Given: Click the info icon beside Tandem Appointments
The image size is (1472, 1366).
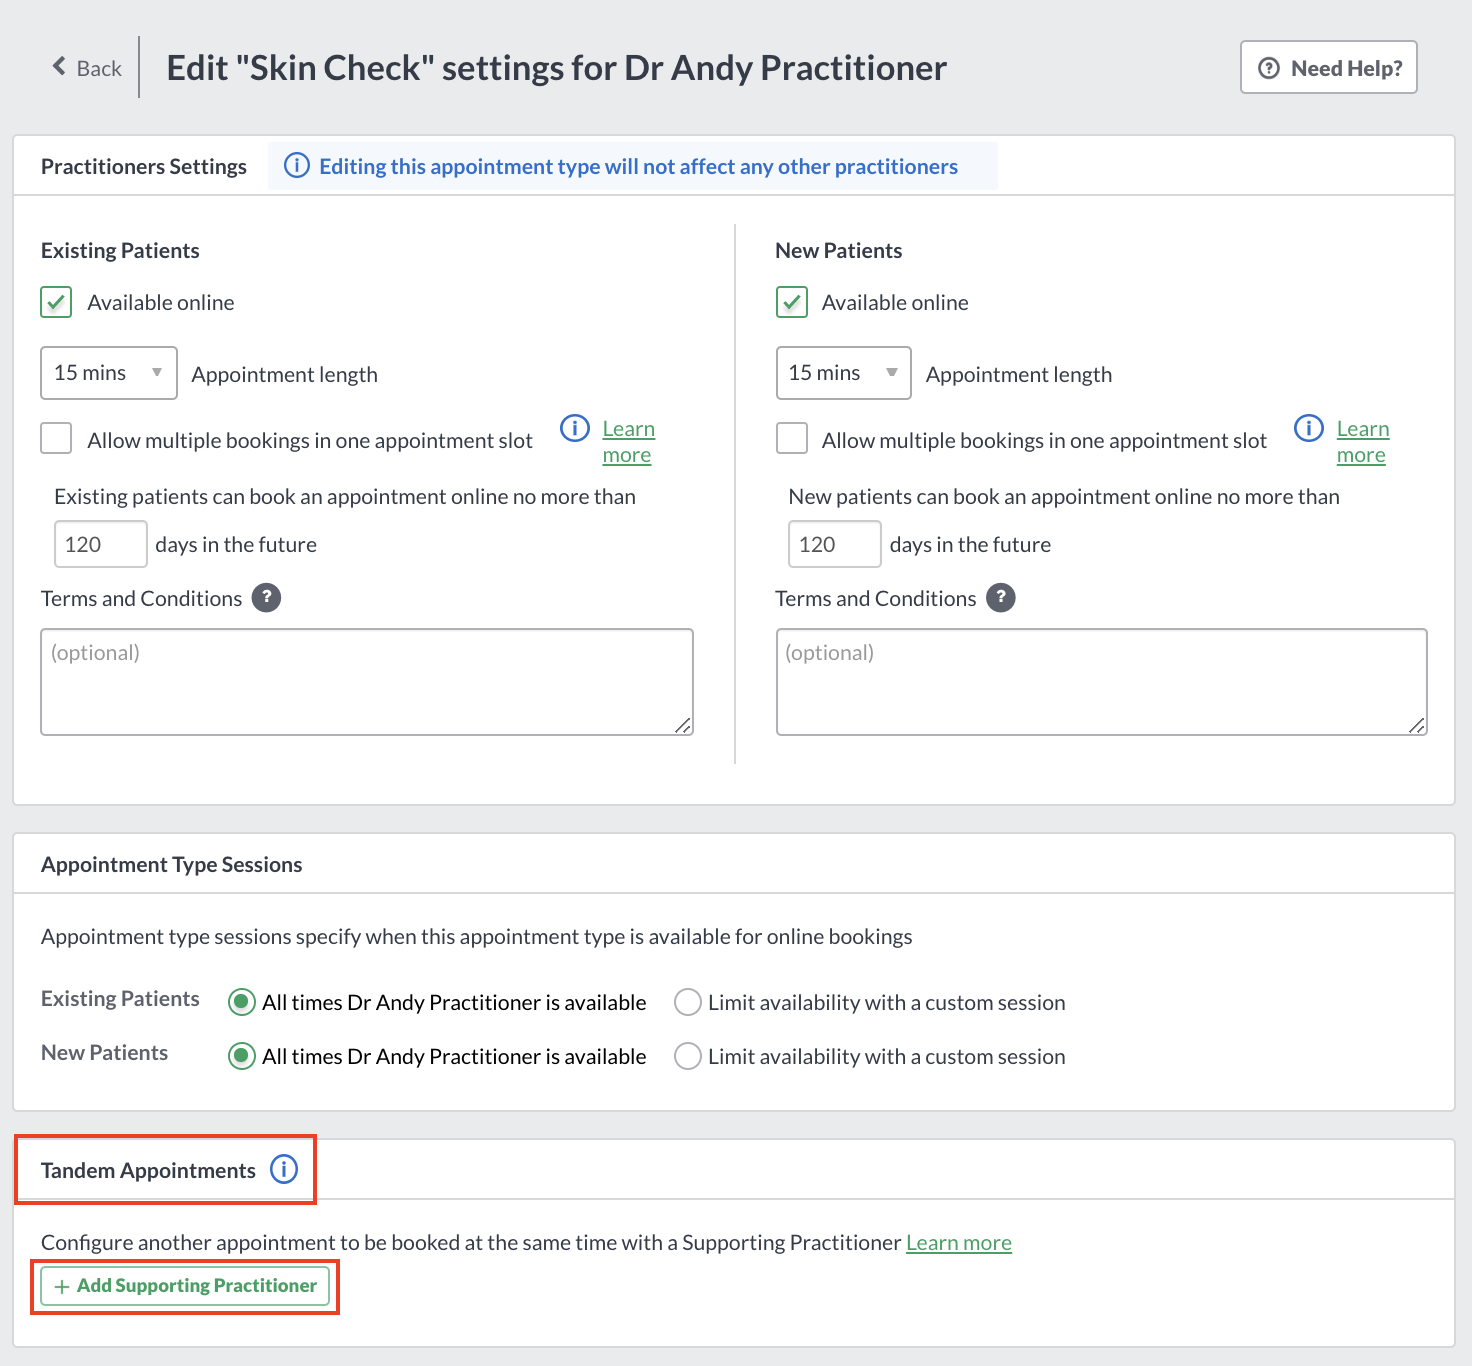Looking at the screenshot, I should pos(284,1169).
